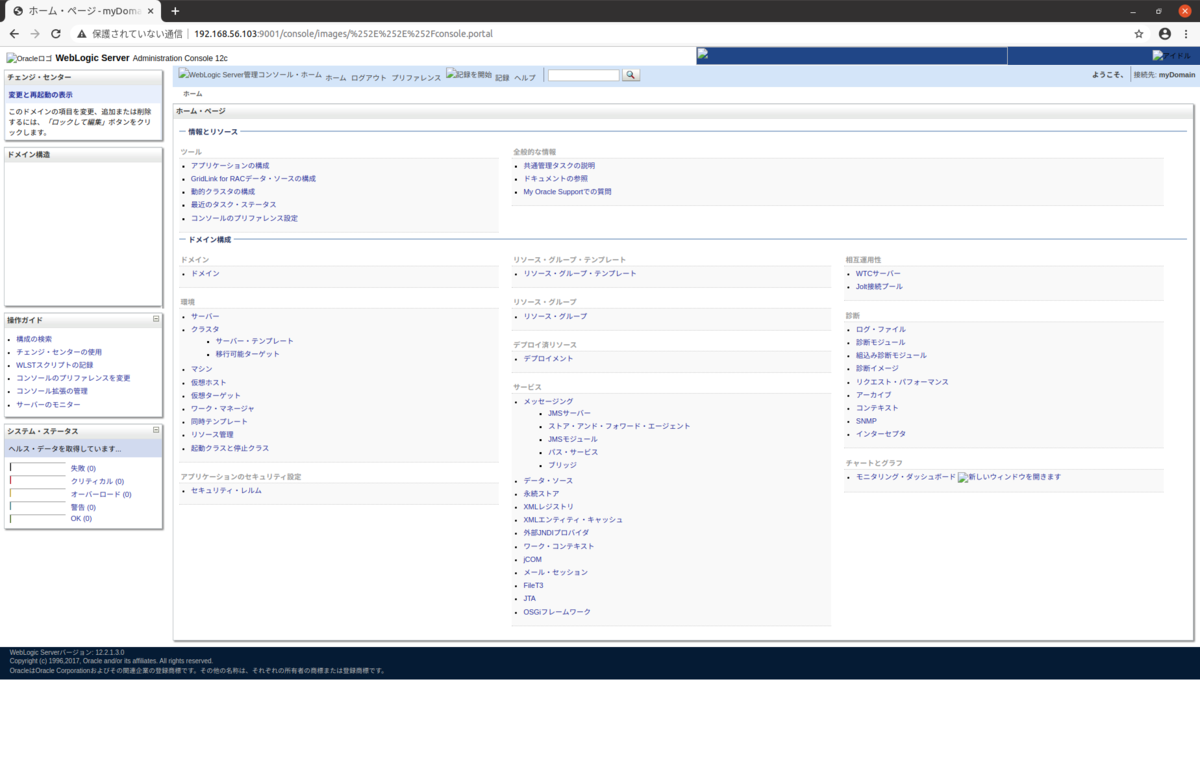Open OSGiフレームワーク link
This screenshot has width=1200, height=762.
point(557,612)
